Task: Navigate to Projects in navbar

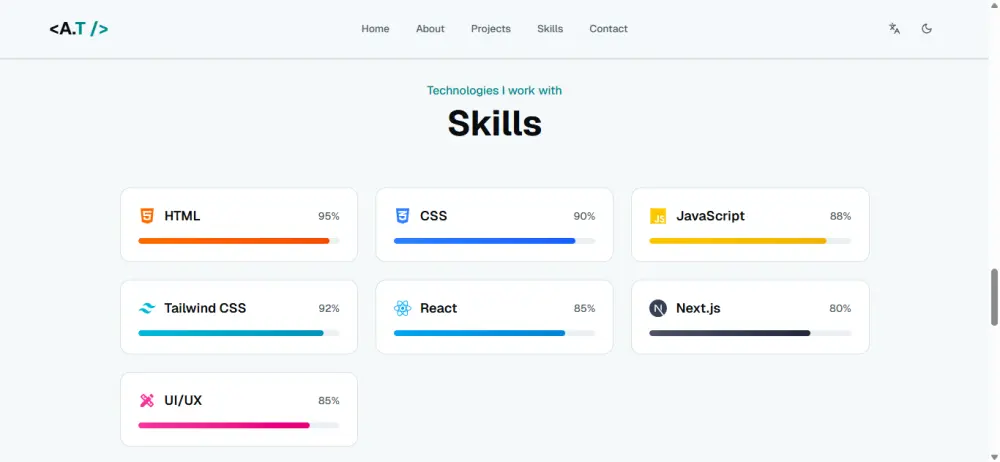Action: pos(491,29)
